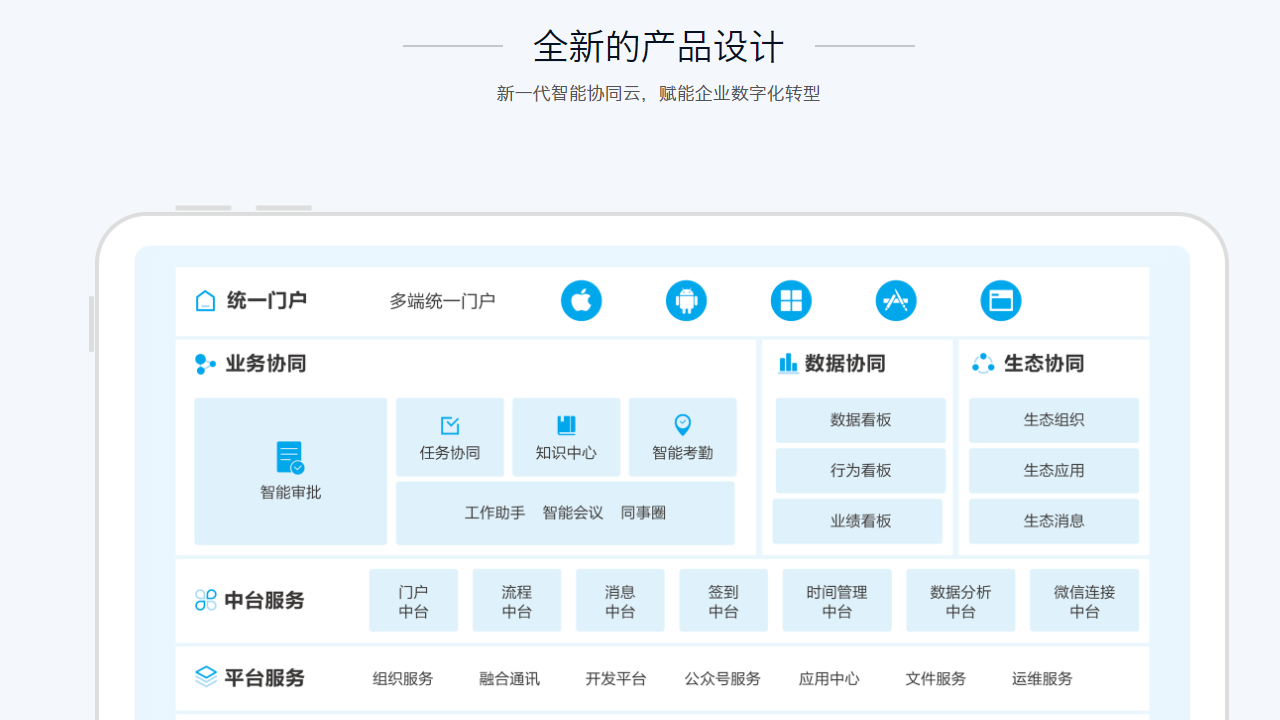This screenshot has height=720, width=1280.
Task: Open the 任务协同 tile
Action: pyautogui.click(x=450, y=437)
